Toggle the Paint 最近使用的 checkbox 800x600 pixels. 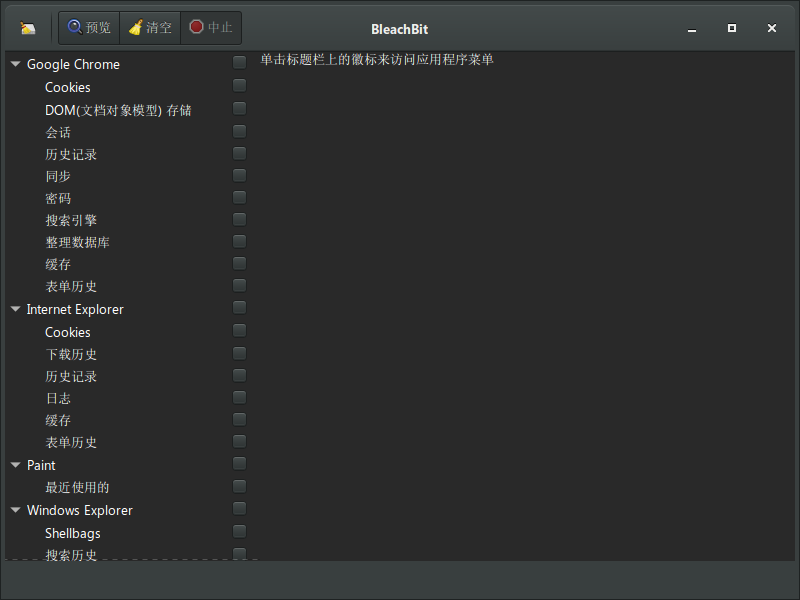click(x=240, y=486)
